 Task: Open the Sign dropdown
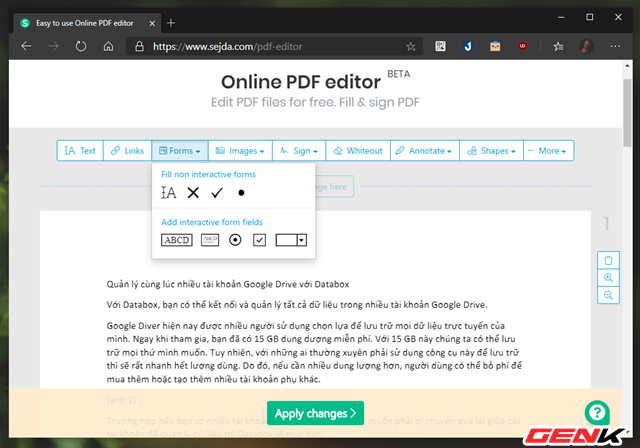(x=299, y=151)
